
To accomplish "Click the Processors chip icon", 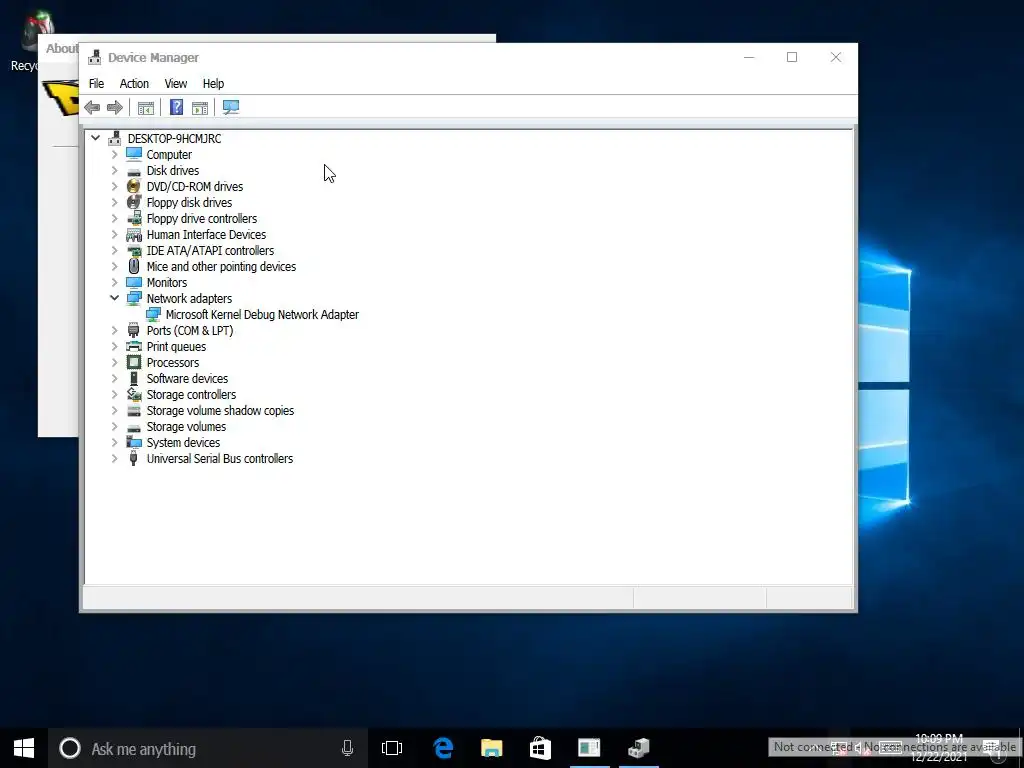I will (134, 362).
